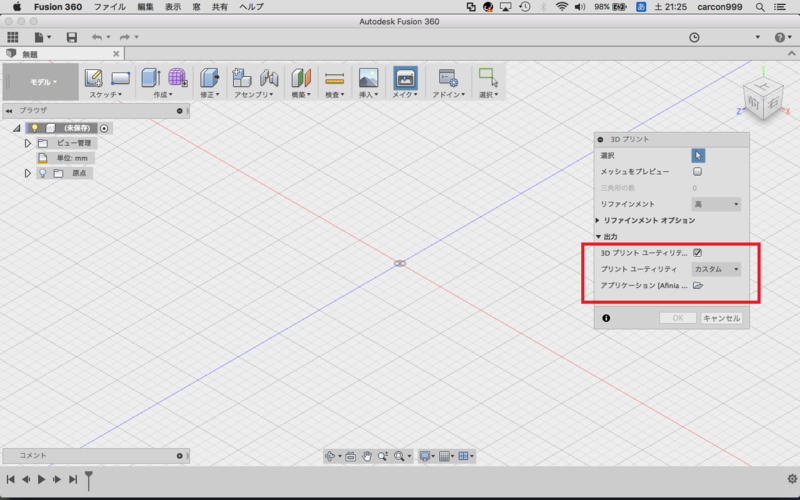
Task: Open the View menu
Action: click(172, 7)
